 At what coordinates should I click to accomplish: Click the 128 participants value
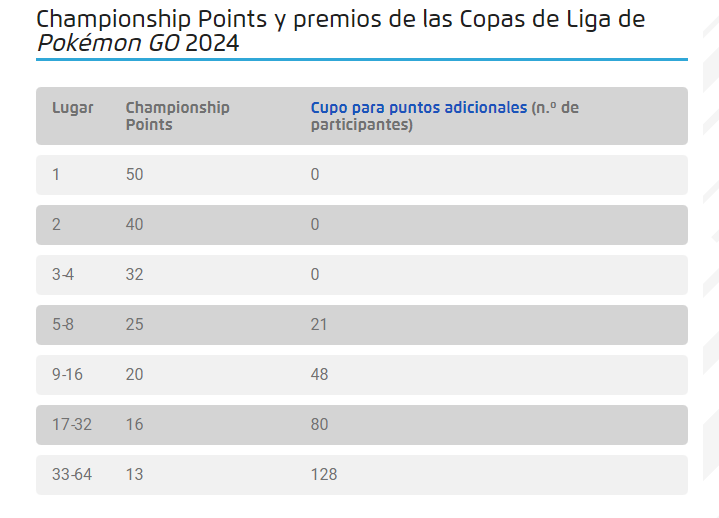[324, 474]
